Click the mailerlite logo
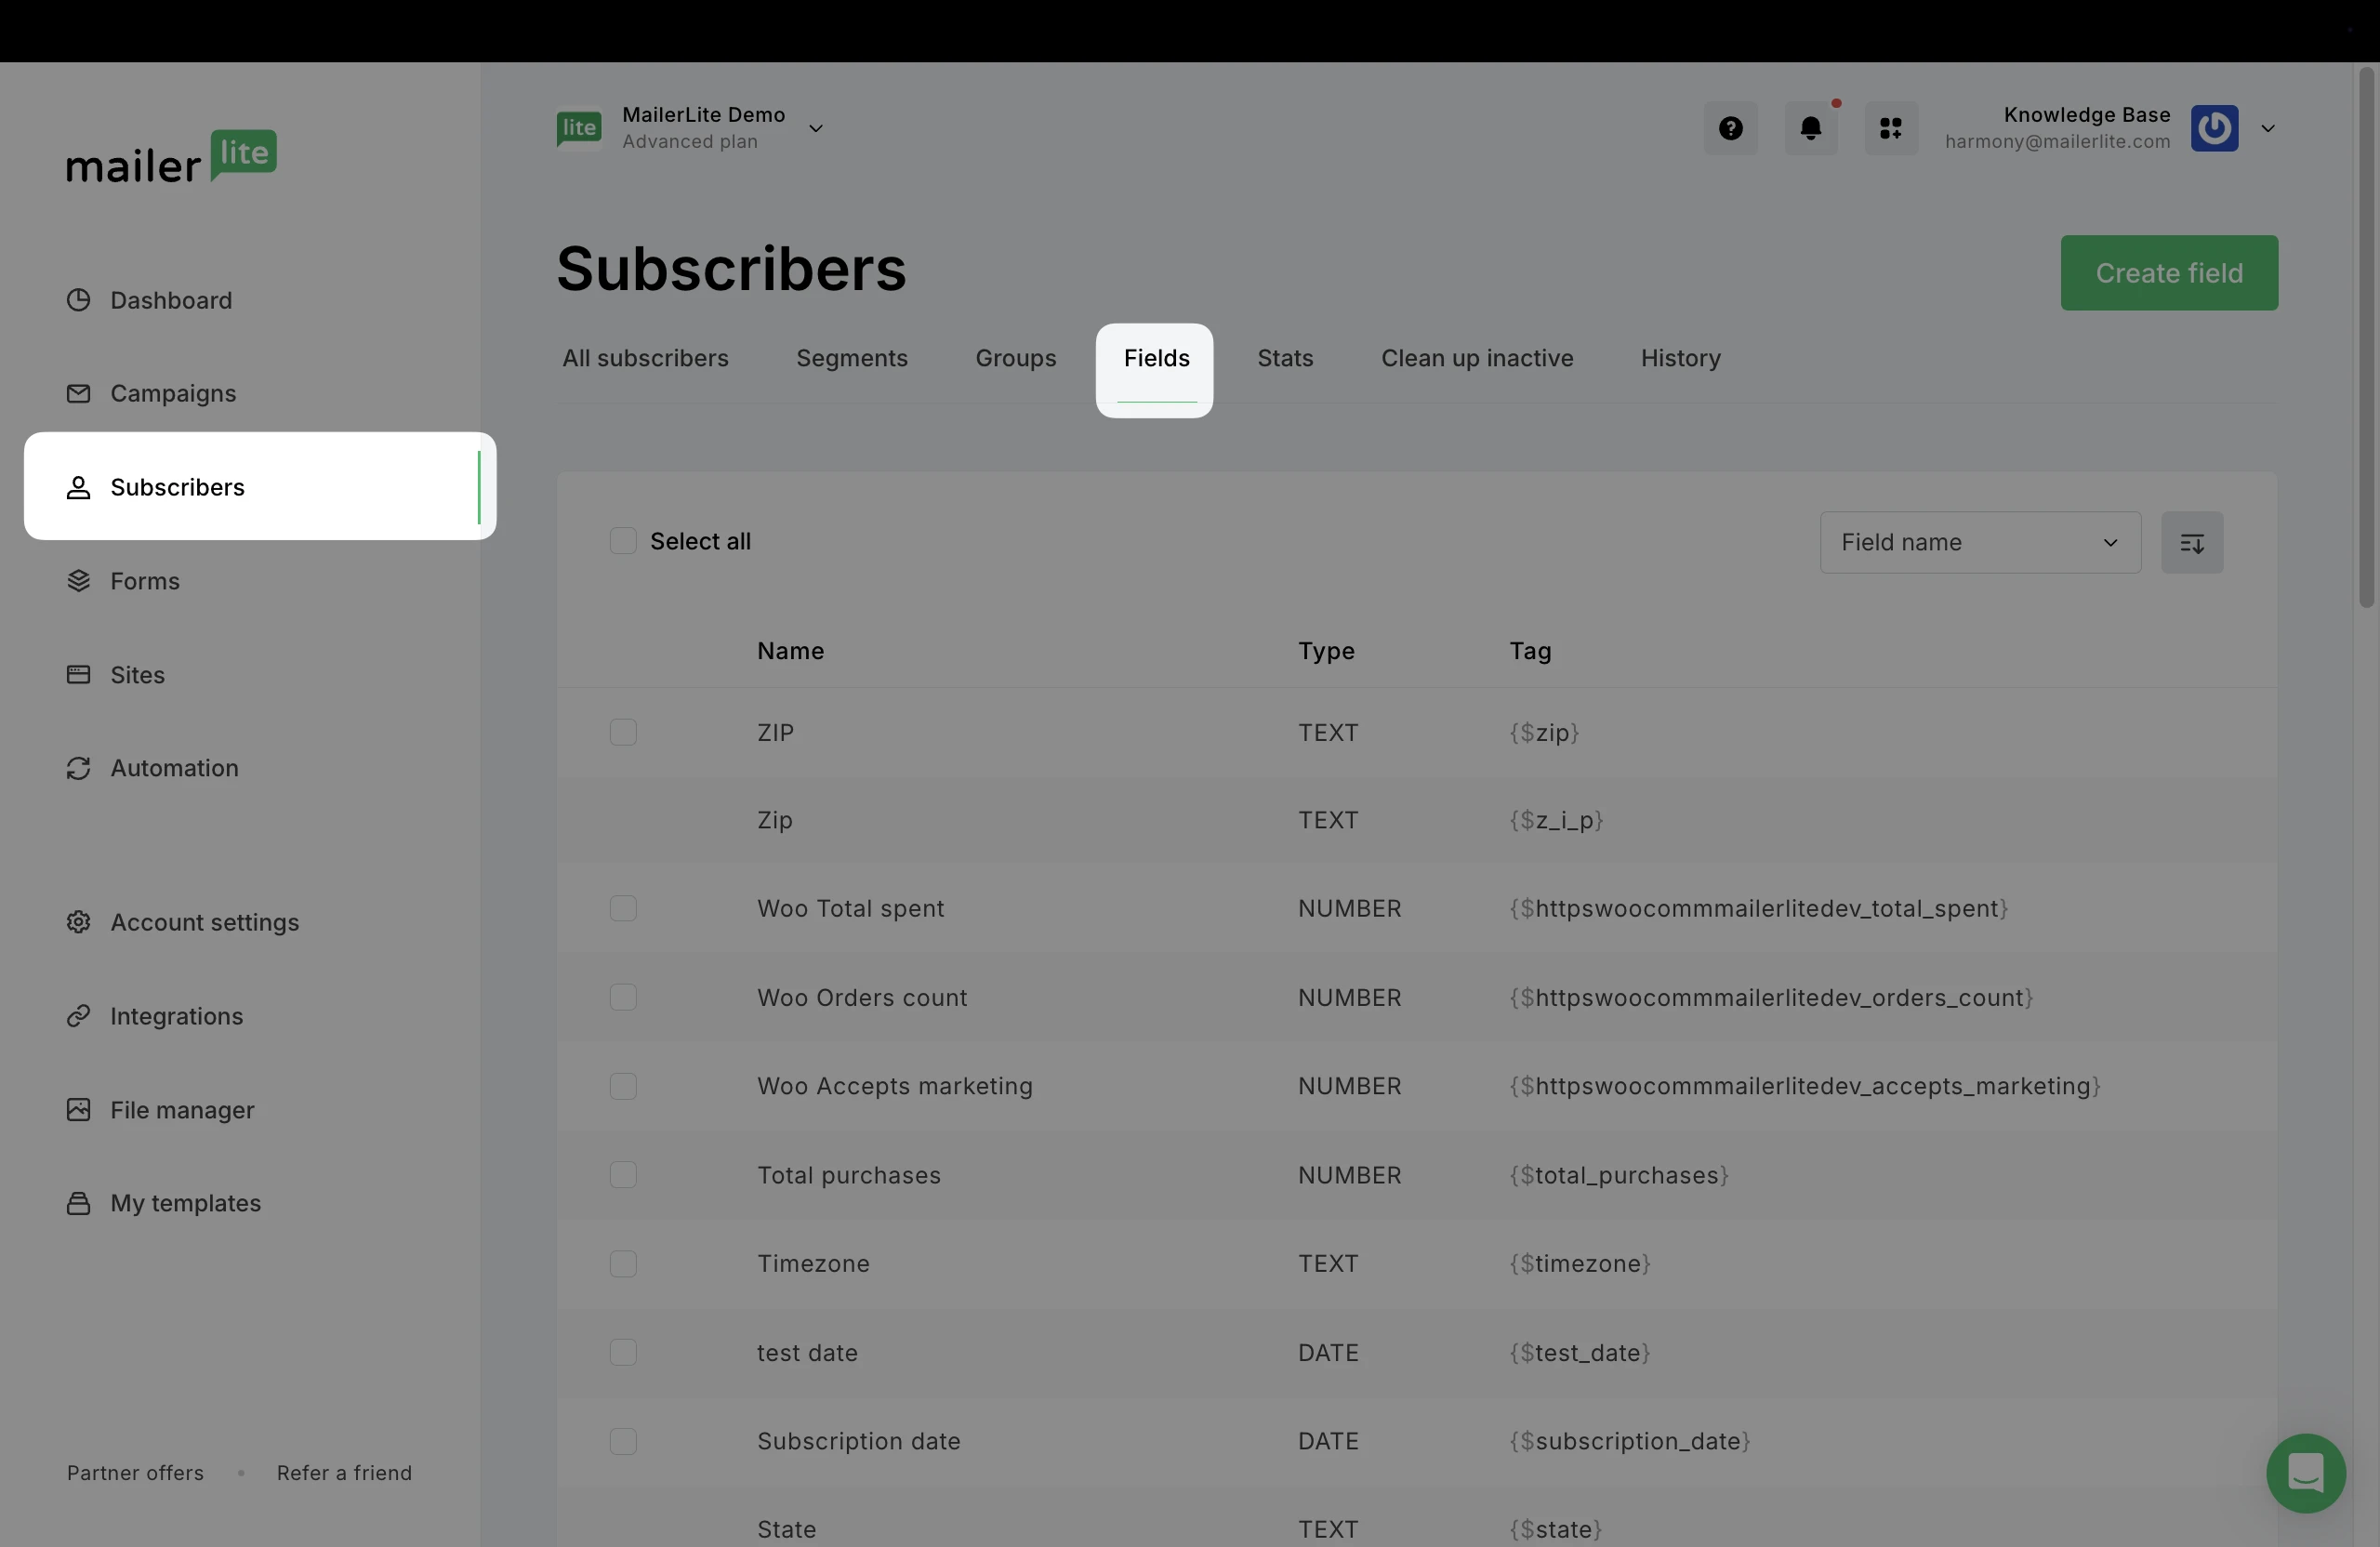 click(x=171, y=158)
